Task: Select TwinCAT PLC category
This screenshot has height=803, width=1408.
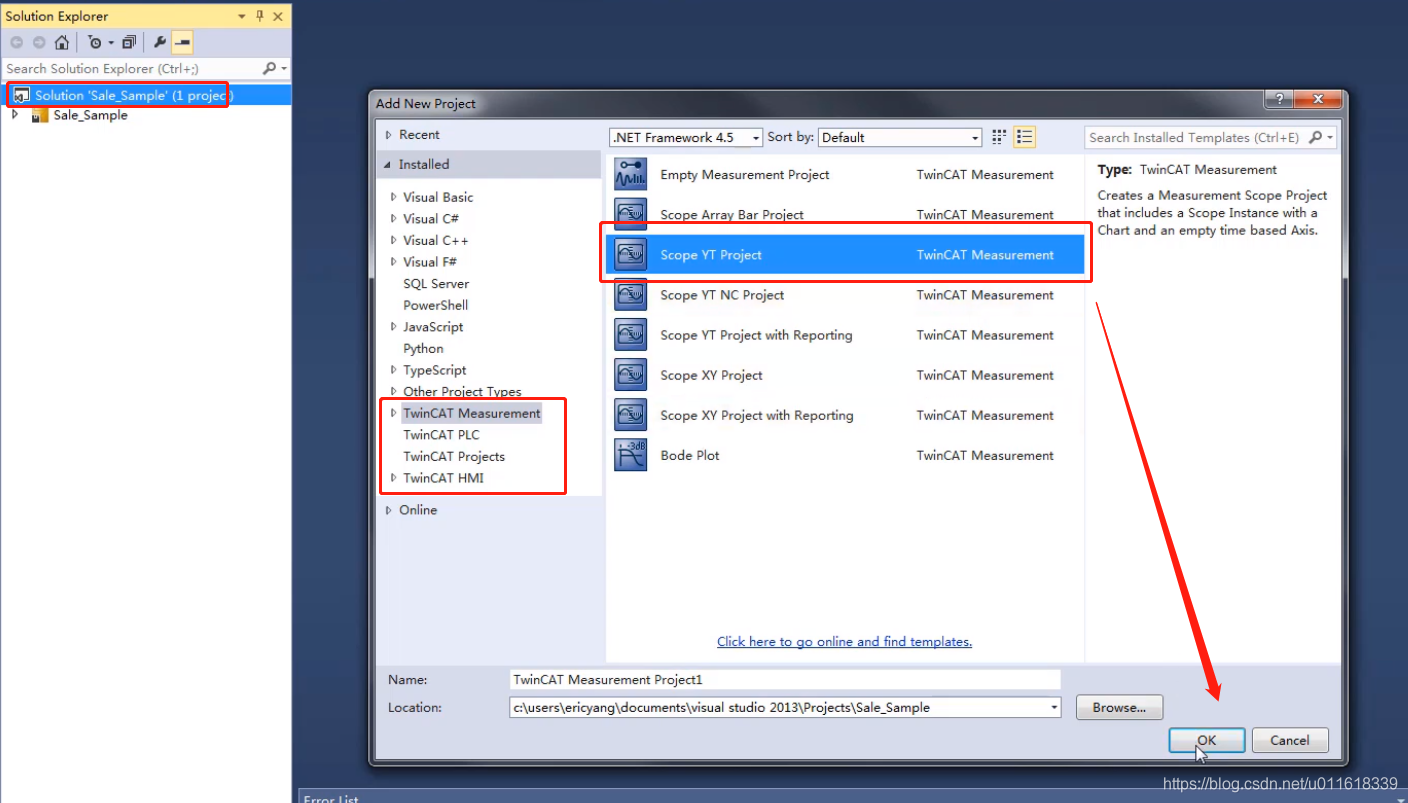Action: click(x=441, y=435)
